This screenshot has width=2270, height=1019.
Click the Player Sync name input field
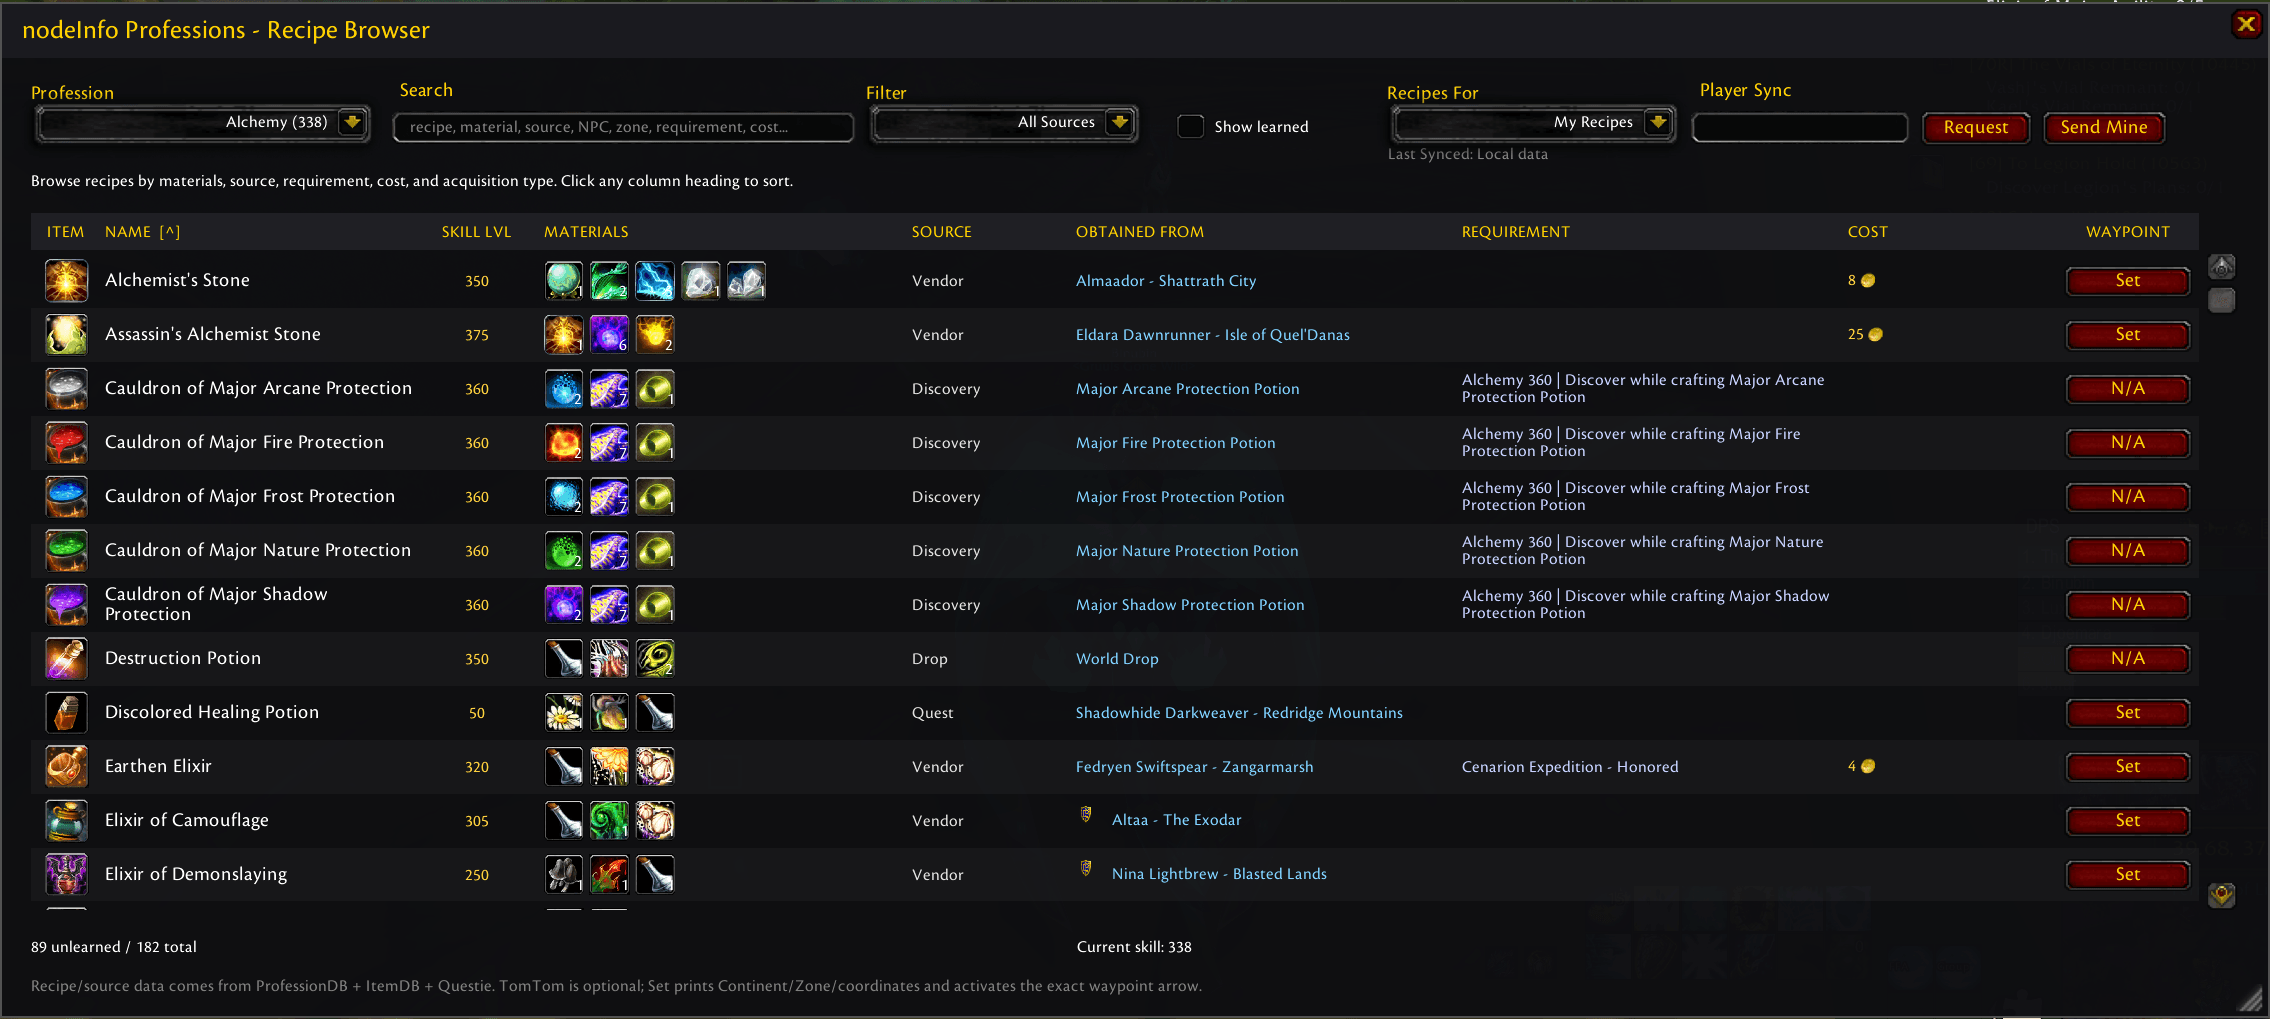pos(1800,127)
